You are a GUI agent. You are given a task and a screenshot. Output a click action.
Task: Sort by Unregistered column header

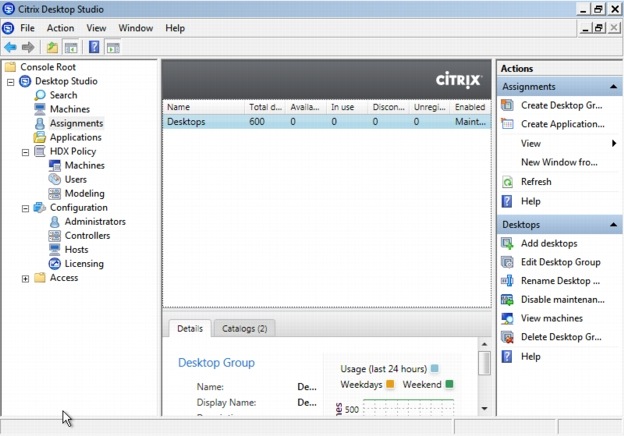click(429, 107)
